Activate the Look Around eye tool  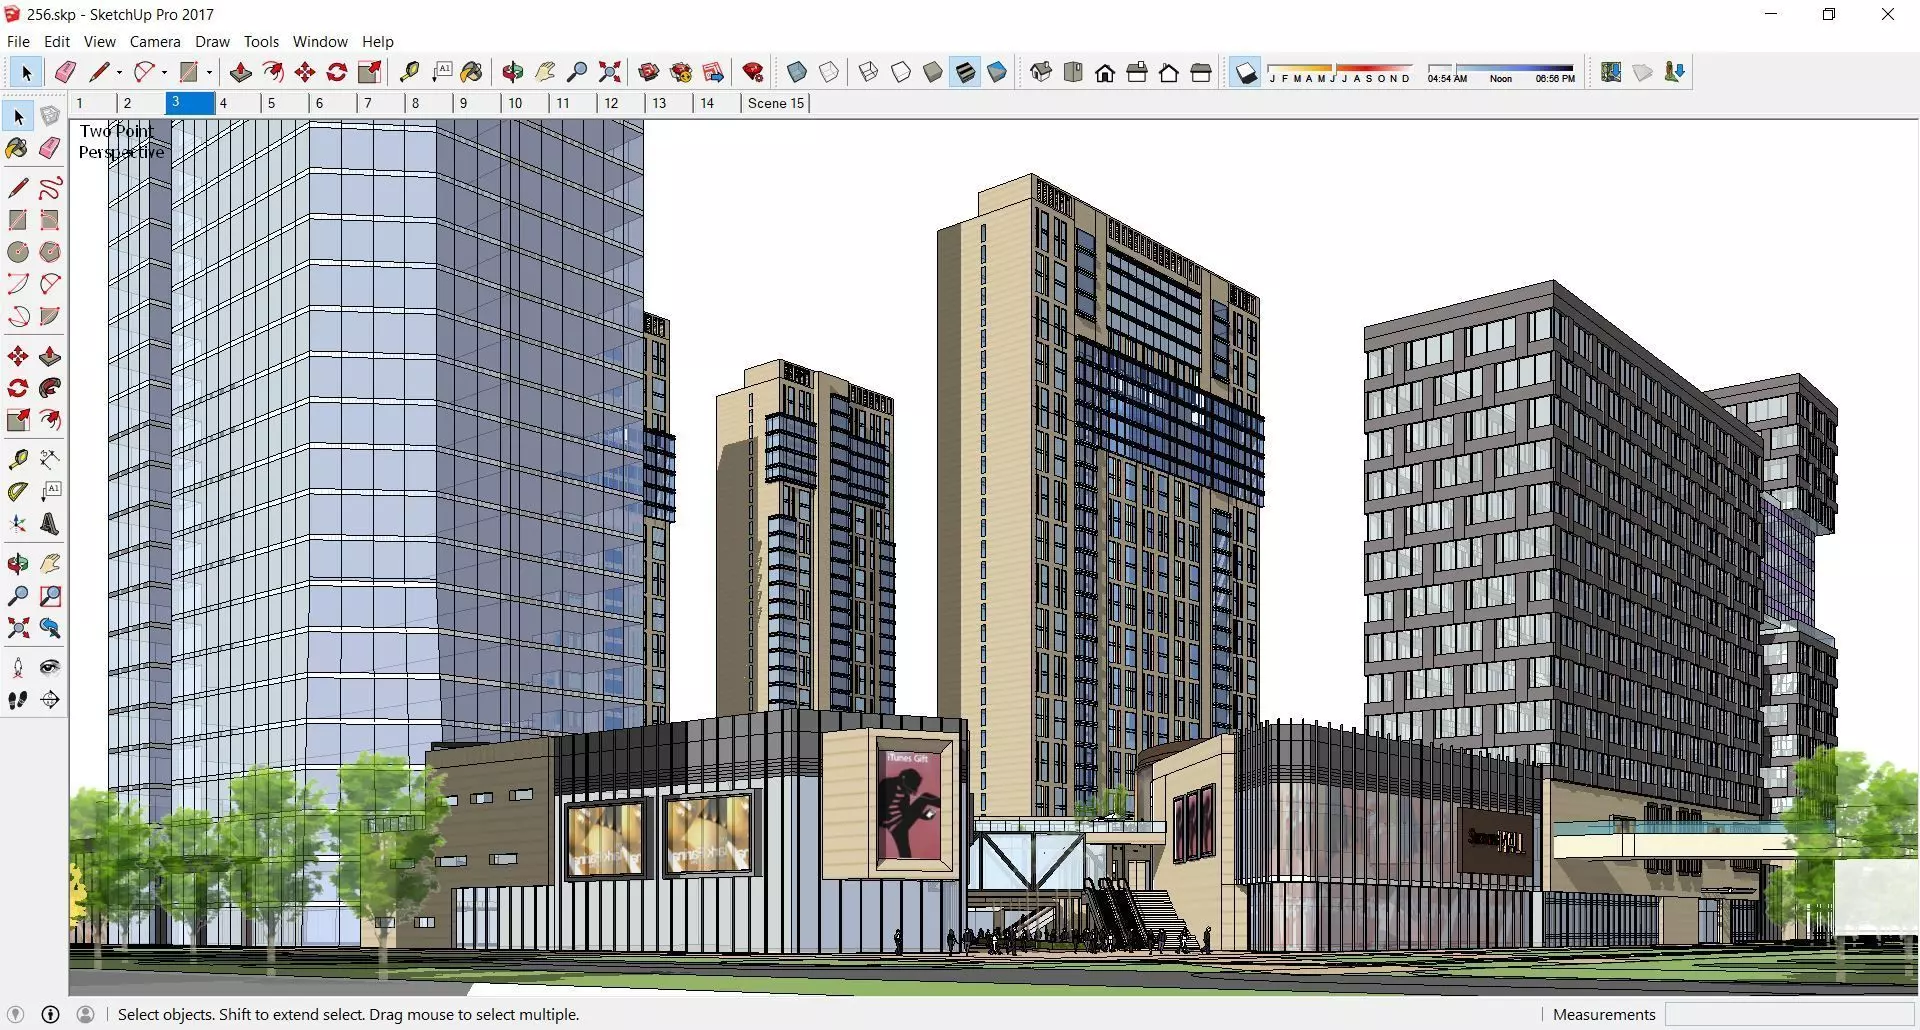[x=50, y=668]
